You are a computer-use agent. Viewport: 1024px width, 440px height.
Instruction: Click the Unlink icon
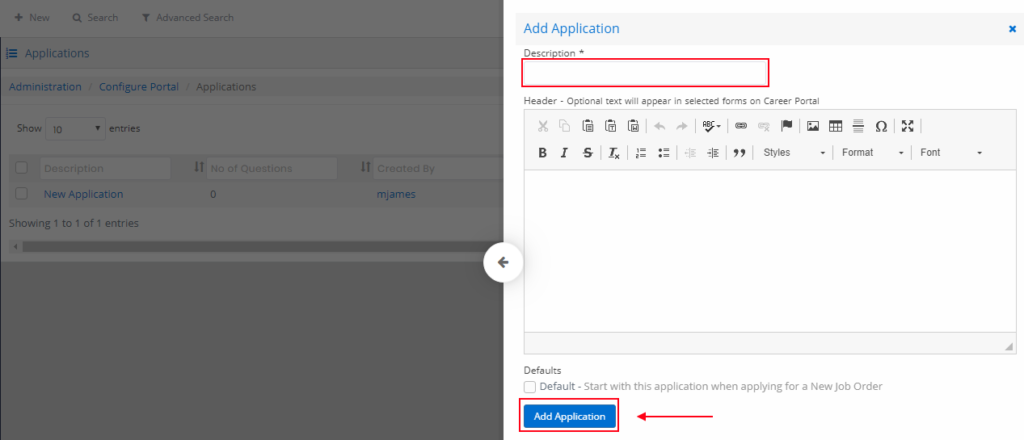click(x=763, y=126)
